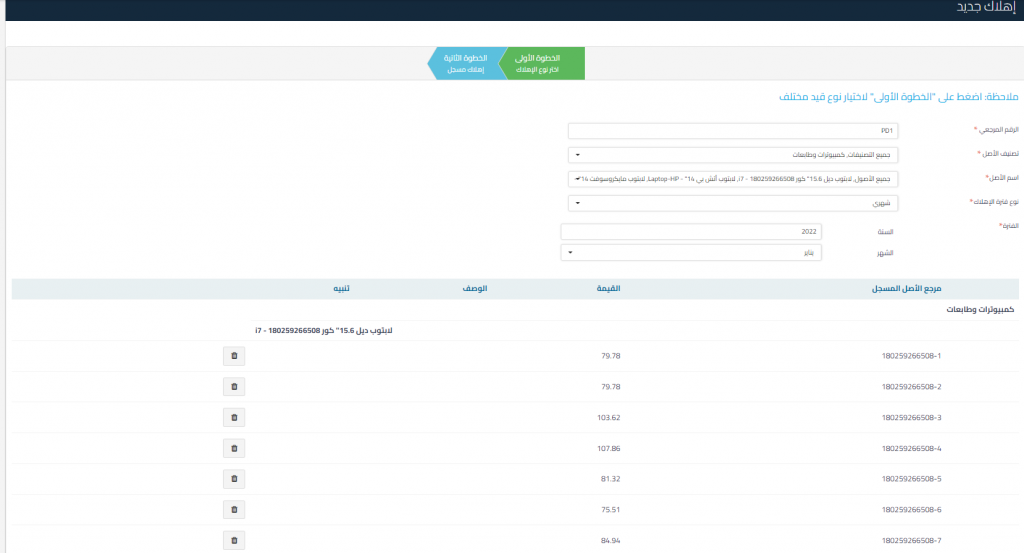Click the القيمة column header

pos(608,289)
